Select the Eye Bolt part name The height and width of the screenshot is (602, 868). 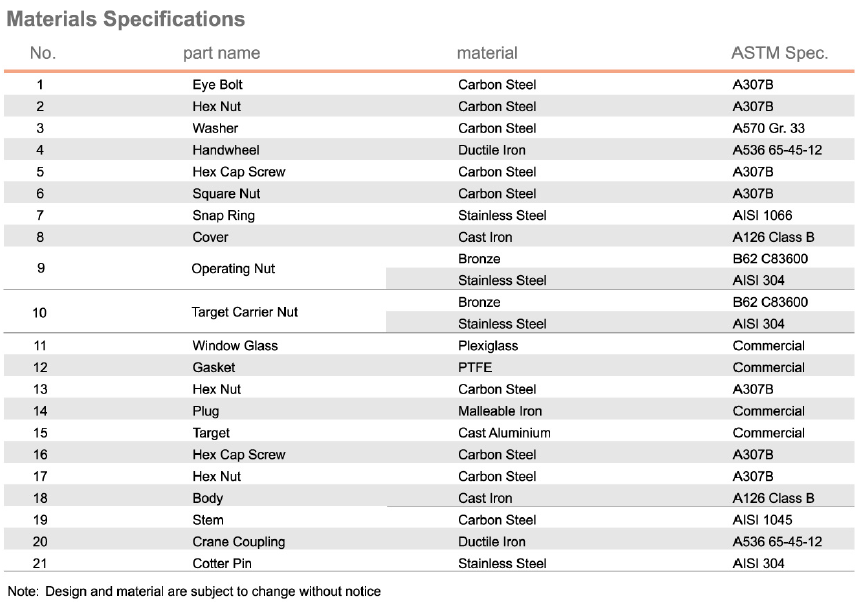point(217,85)
